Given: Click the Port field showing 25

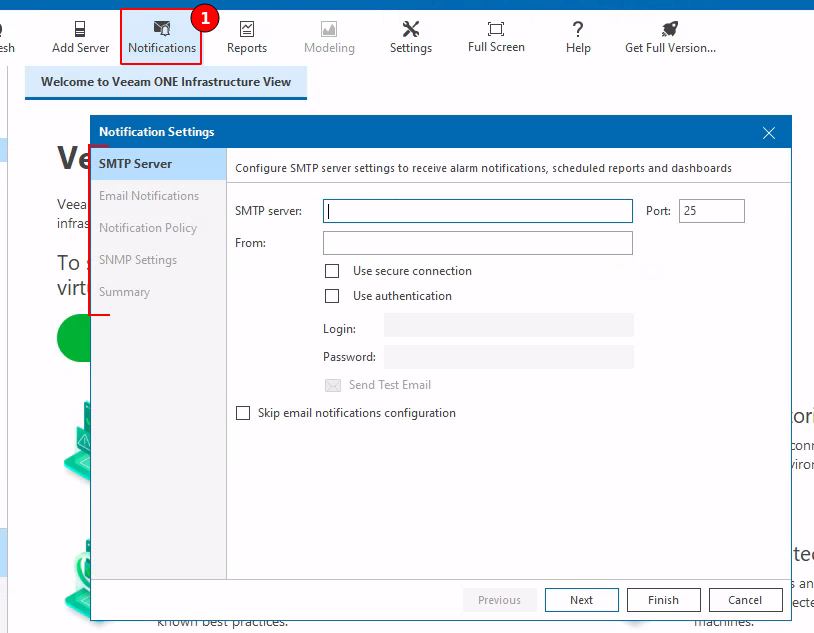Looking at the screenshot, I should pyautogui.click(x=712, y=211).
